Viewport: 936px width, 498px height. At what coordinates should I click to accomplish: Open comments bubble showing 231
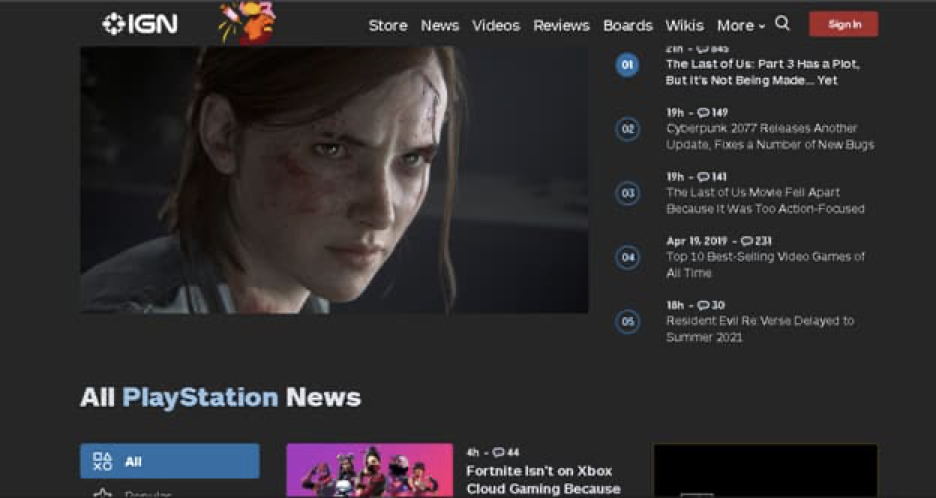tap(756, 241)
